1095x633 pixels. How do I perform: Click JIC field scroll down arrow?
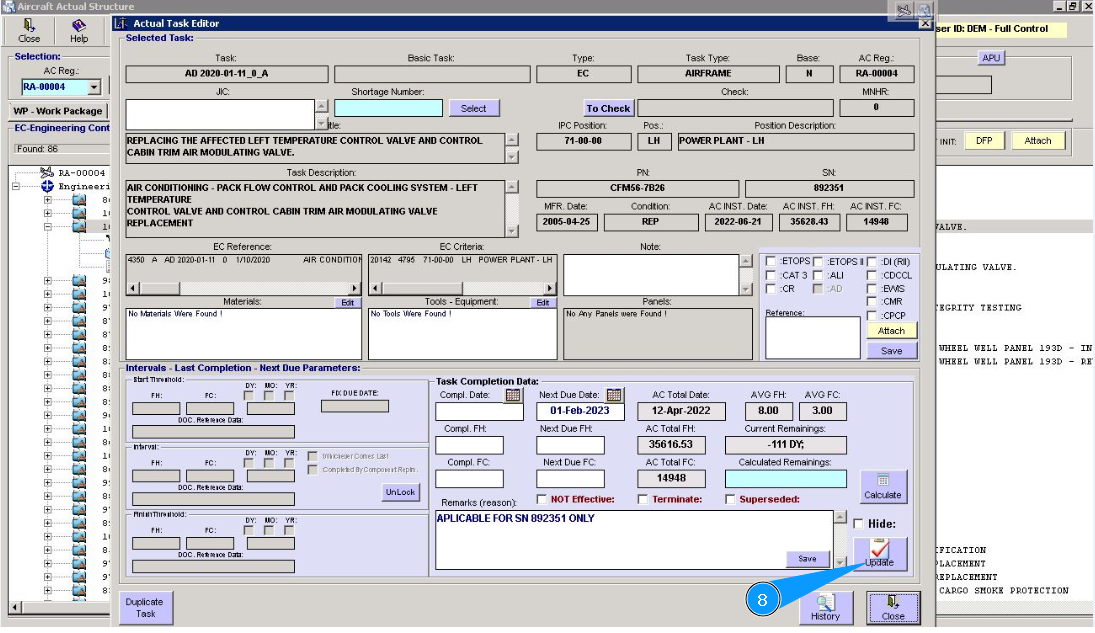(321, 124)
